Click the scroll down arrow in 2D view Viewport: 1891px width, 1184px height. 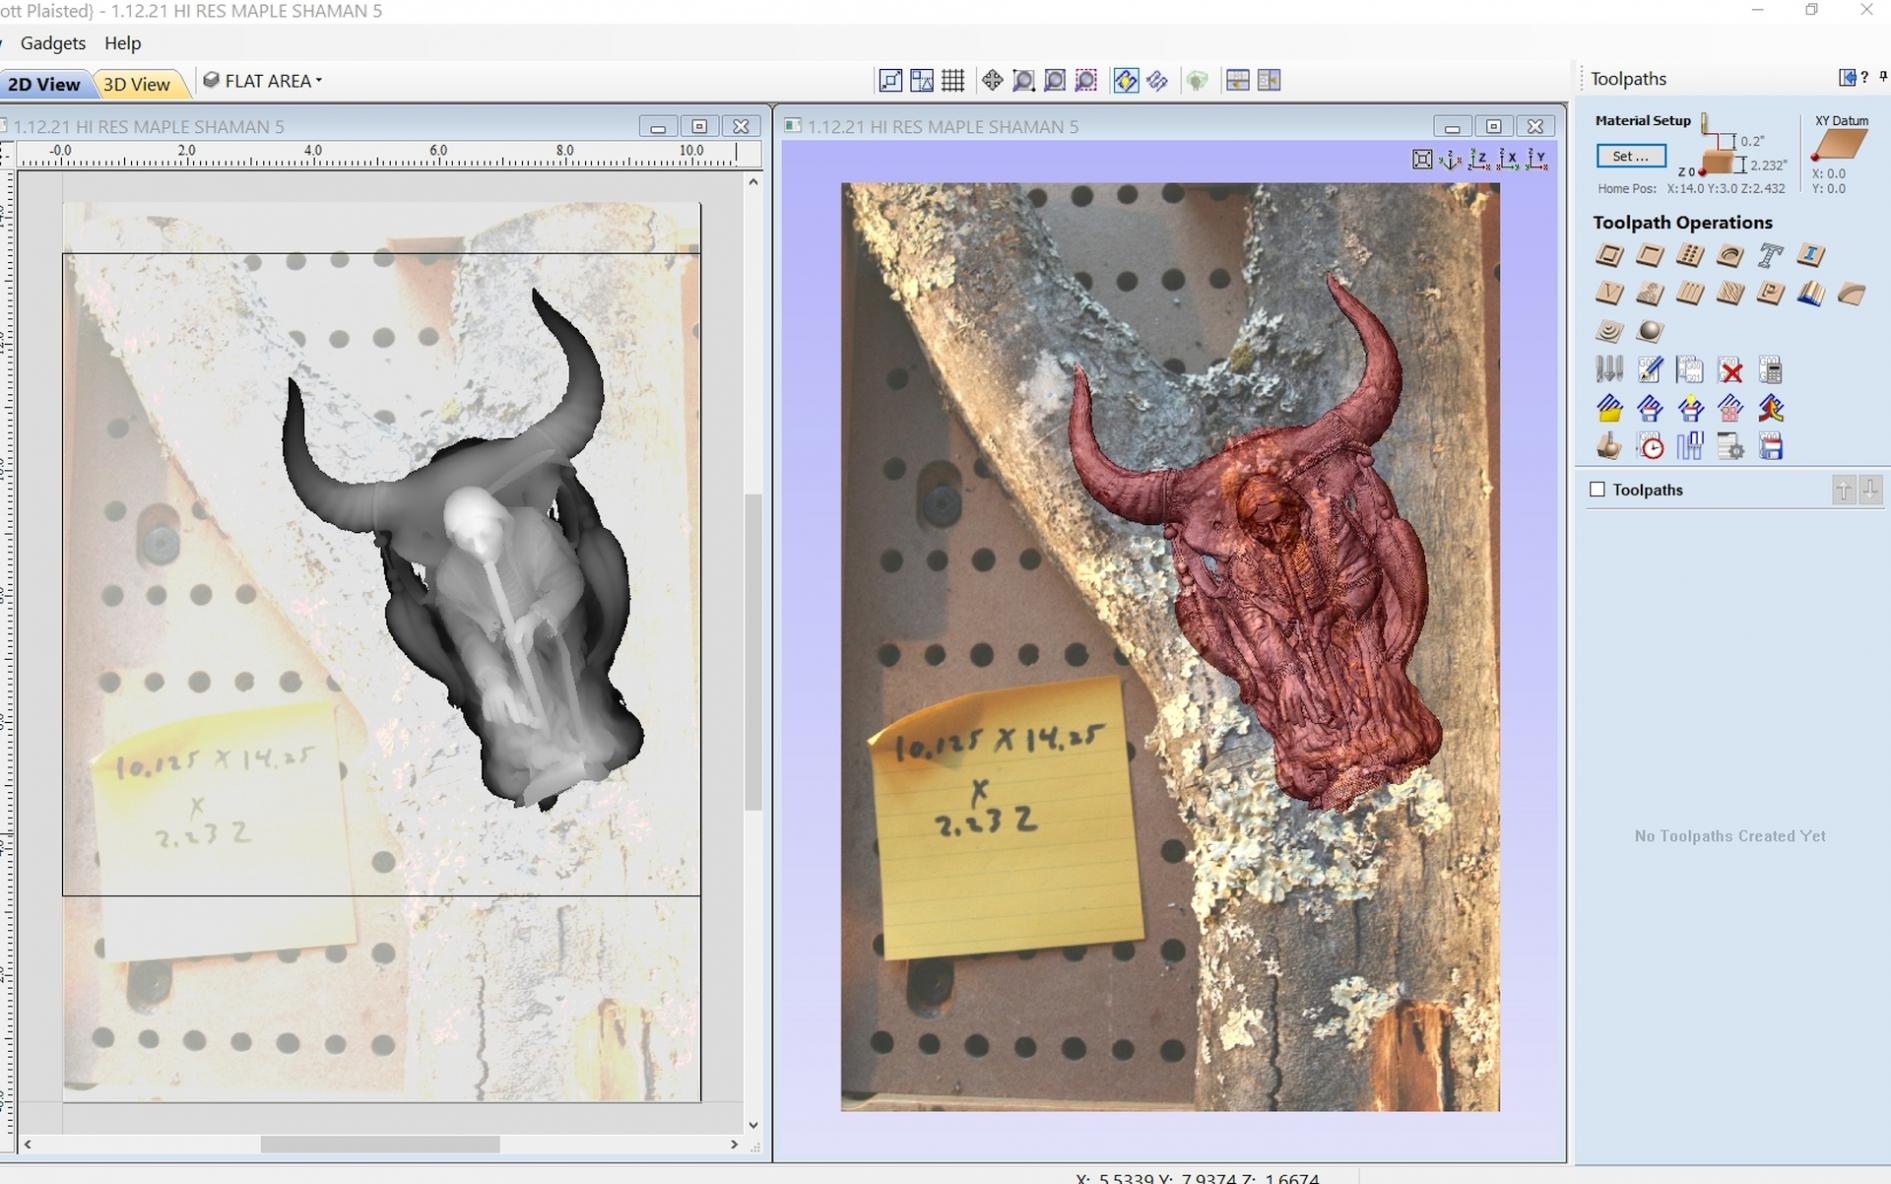pos(753,1125)
